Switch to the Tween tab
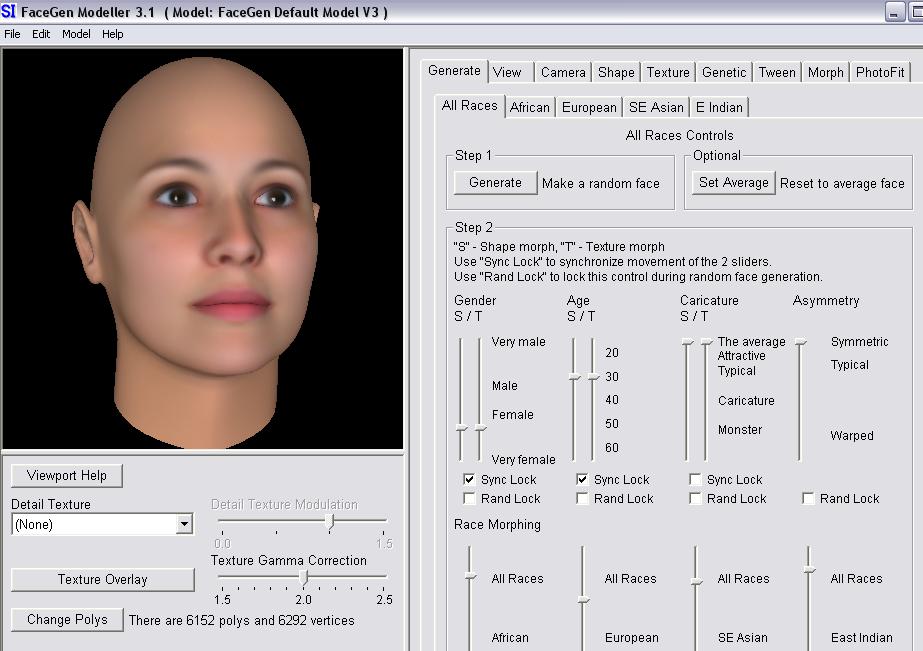 point(777,72)
